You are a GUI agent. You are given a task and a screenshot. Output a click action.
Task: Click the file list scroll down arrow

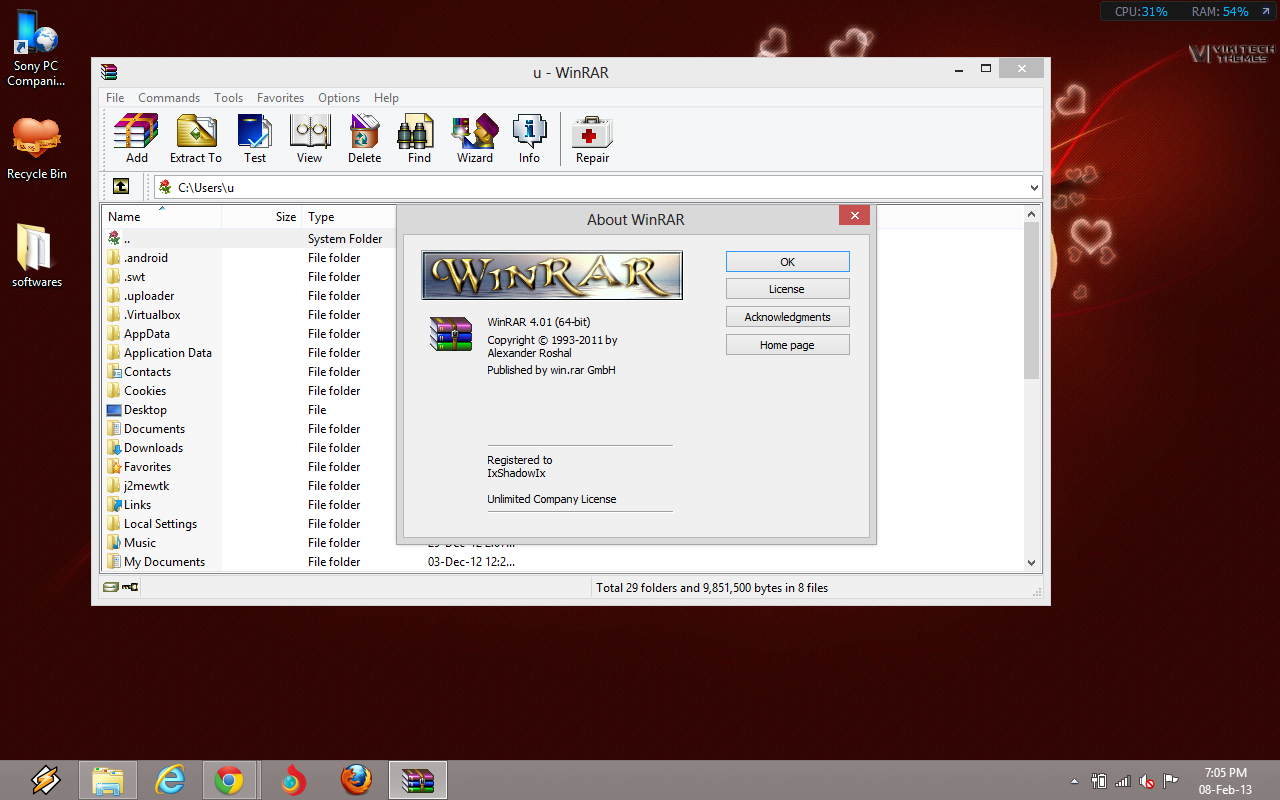click(1032, 563)
